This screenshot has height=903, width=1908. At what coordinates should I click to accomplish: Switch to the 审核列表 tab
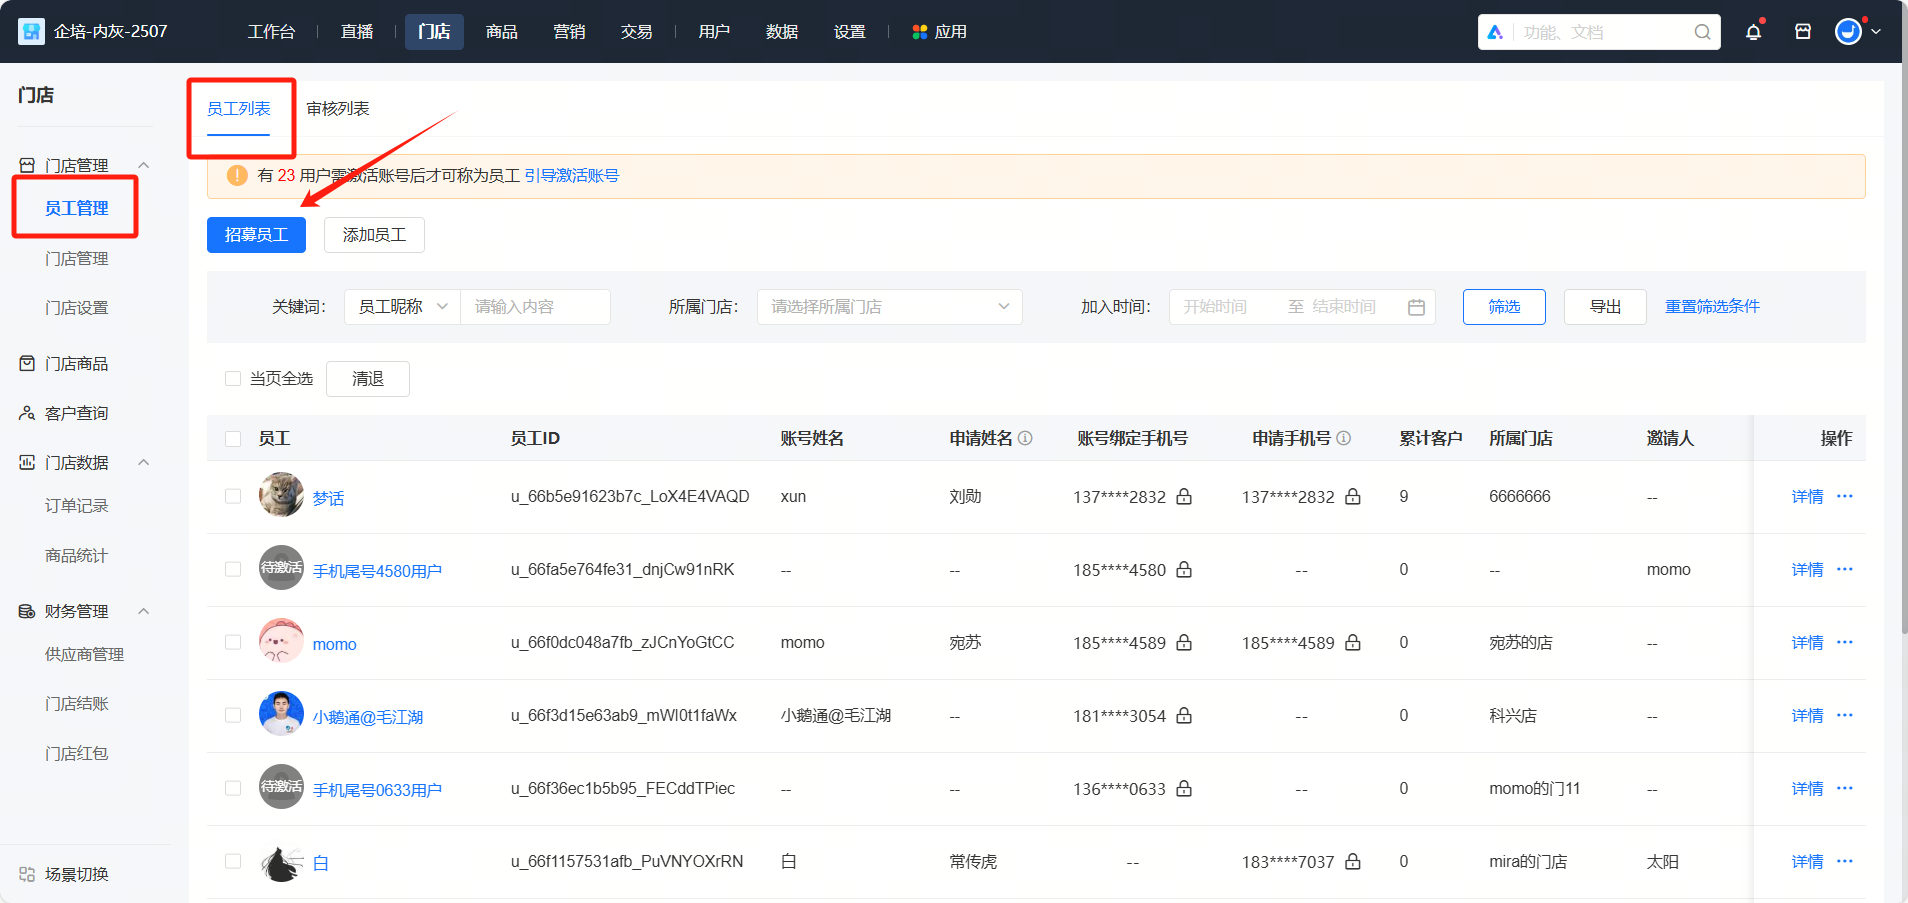point(337,108)
